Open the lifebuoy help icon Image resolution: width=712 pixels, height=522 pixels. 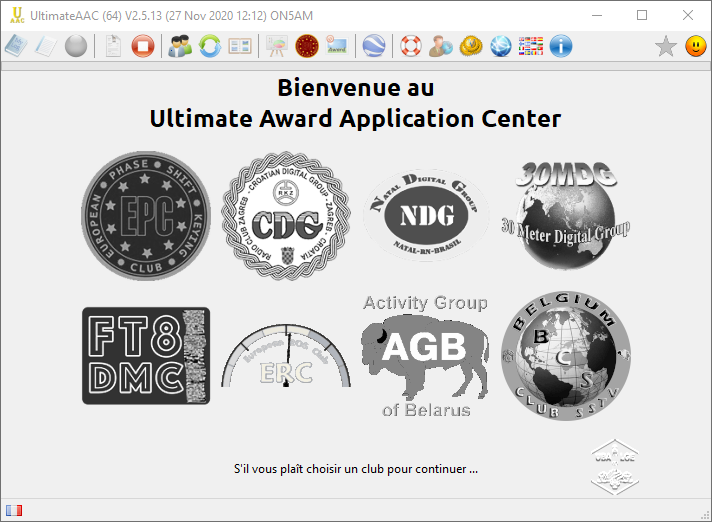411,46
